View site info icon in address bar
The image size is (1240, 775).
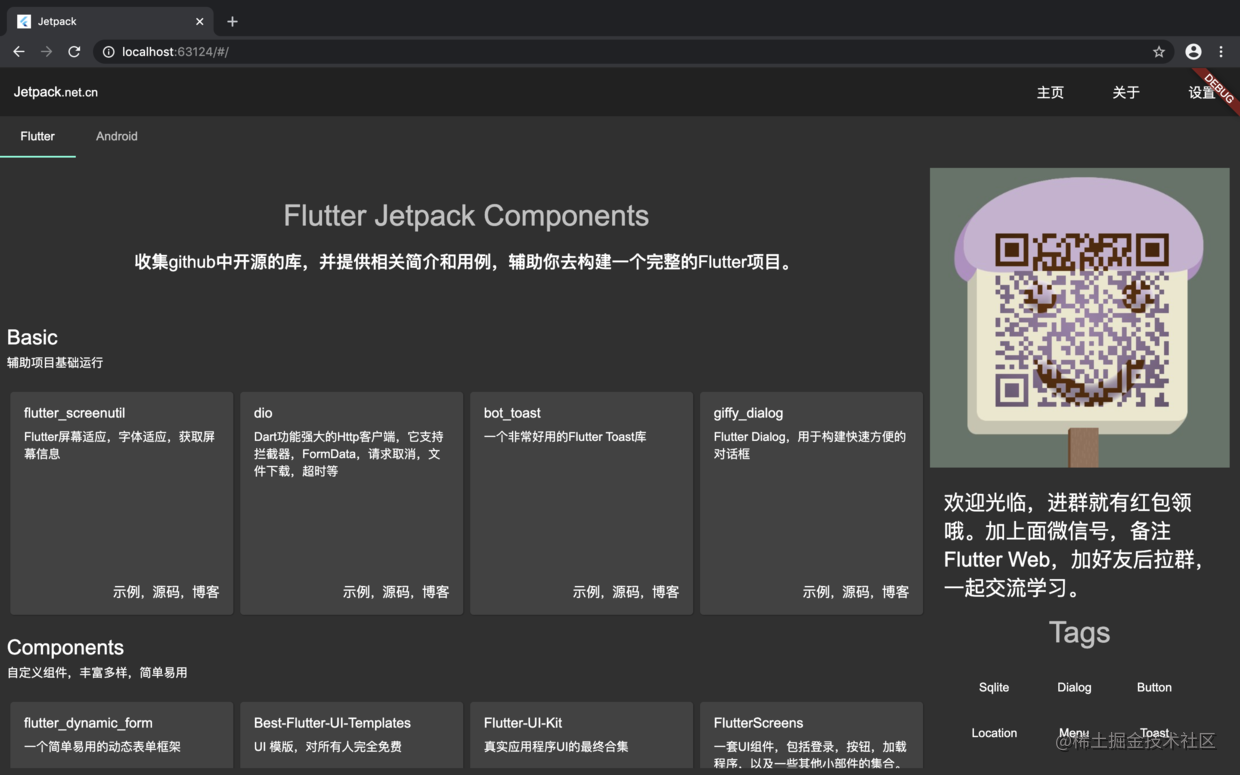[108, 52]
